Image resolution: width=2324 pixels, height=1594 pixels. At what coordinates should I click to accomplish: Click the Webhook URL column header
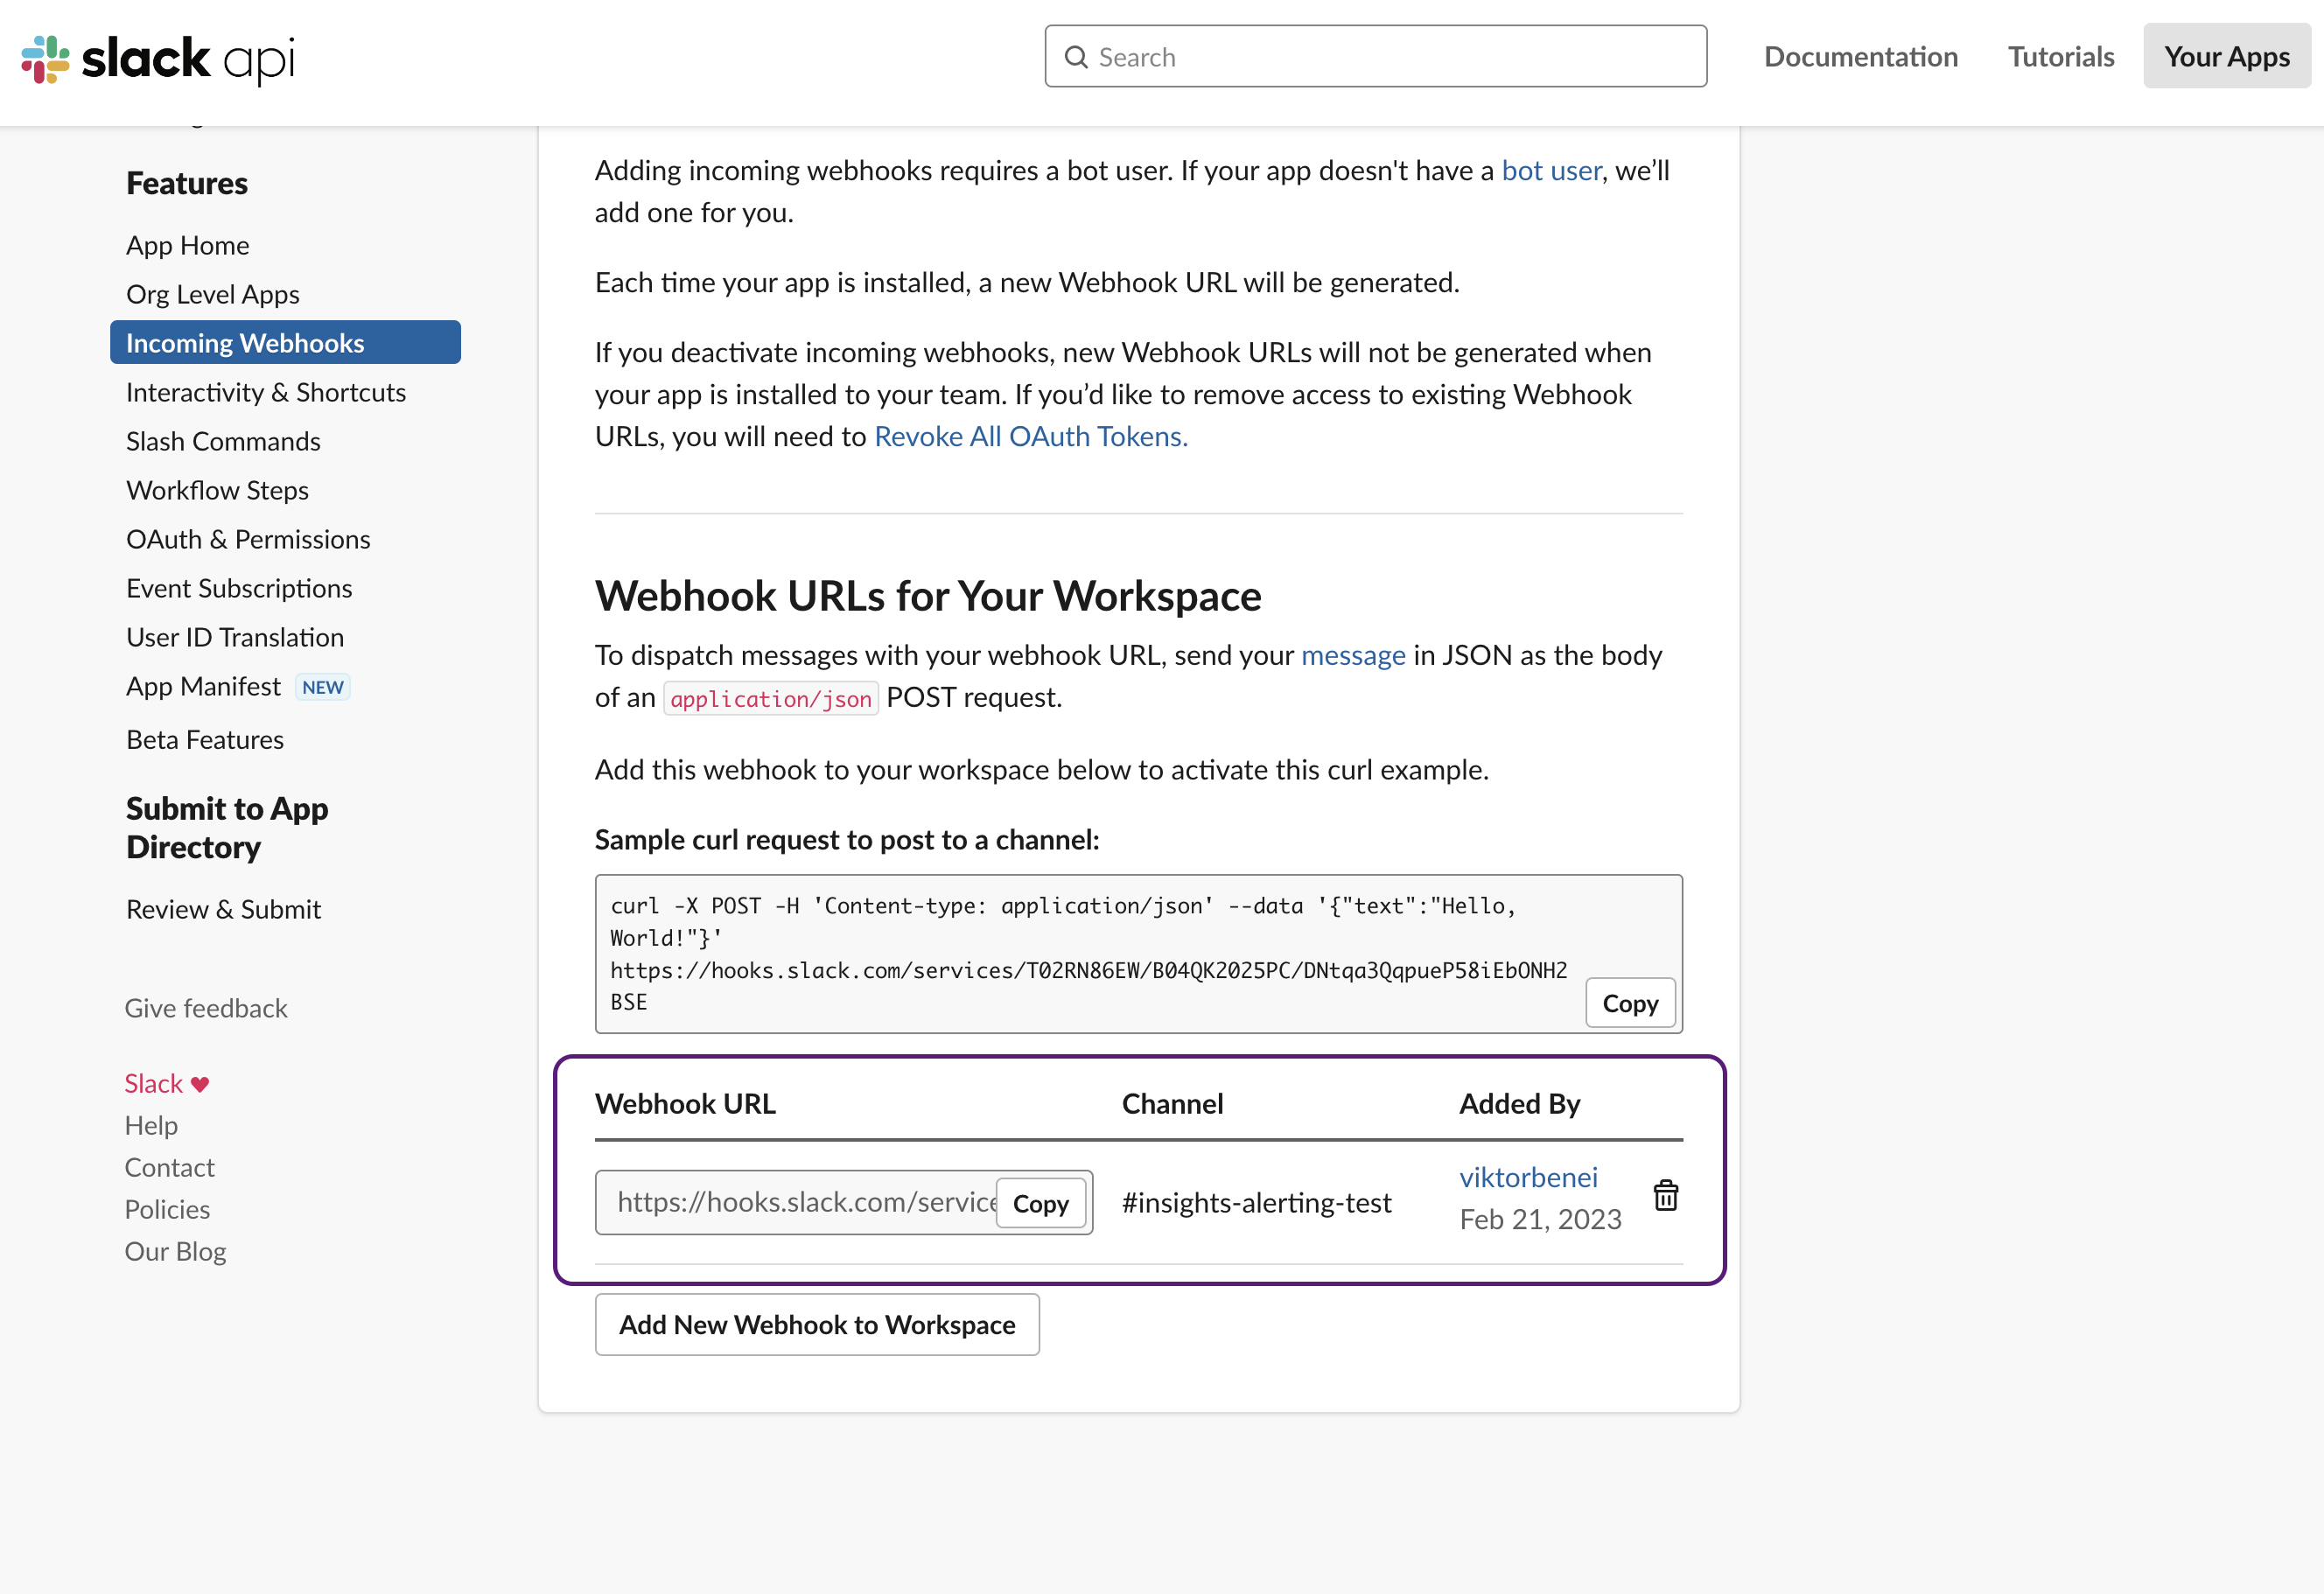click(685, 1104)
